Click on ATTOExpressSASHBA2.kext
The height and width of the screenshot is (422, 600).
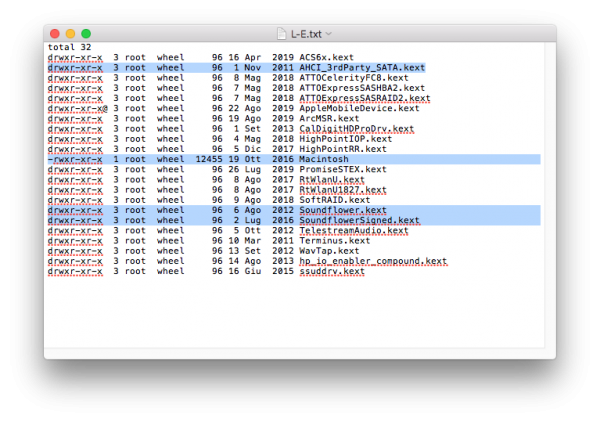pos(362,88)
